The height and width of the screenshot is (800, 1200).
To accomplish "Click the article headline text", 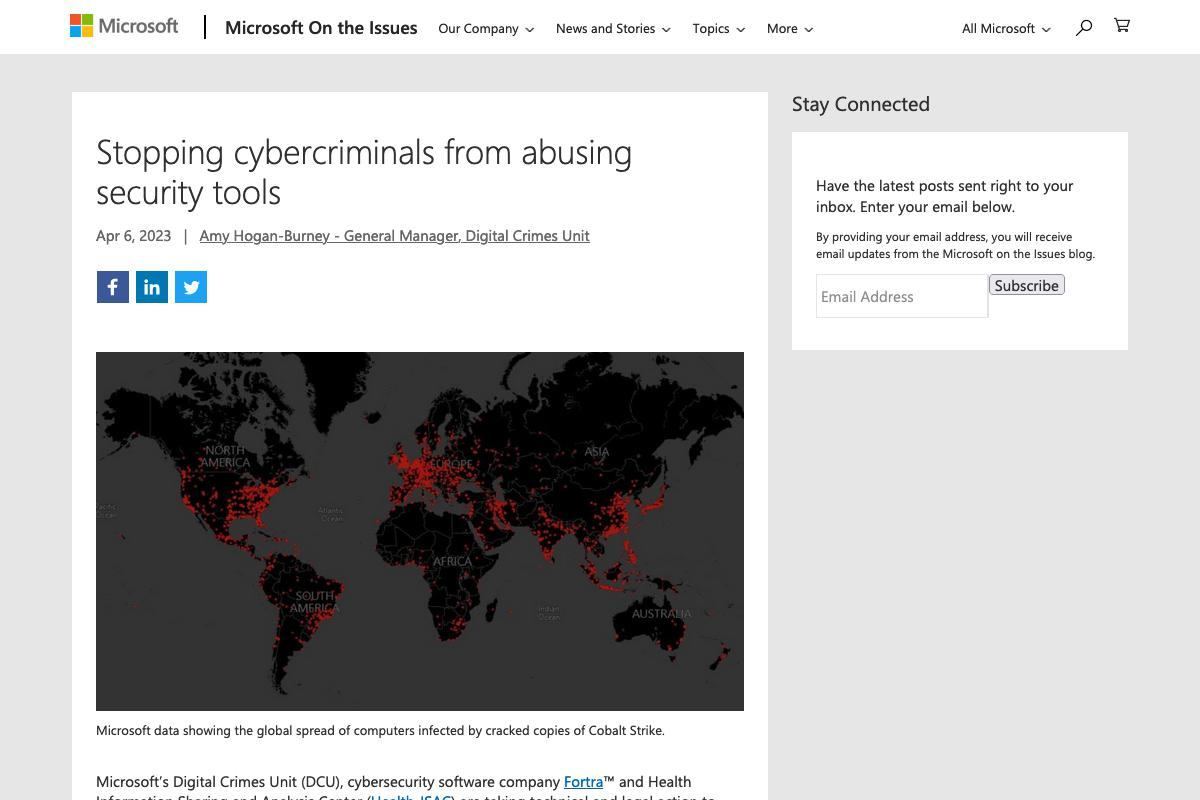I will (x=364, y=171).
